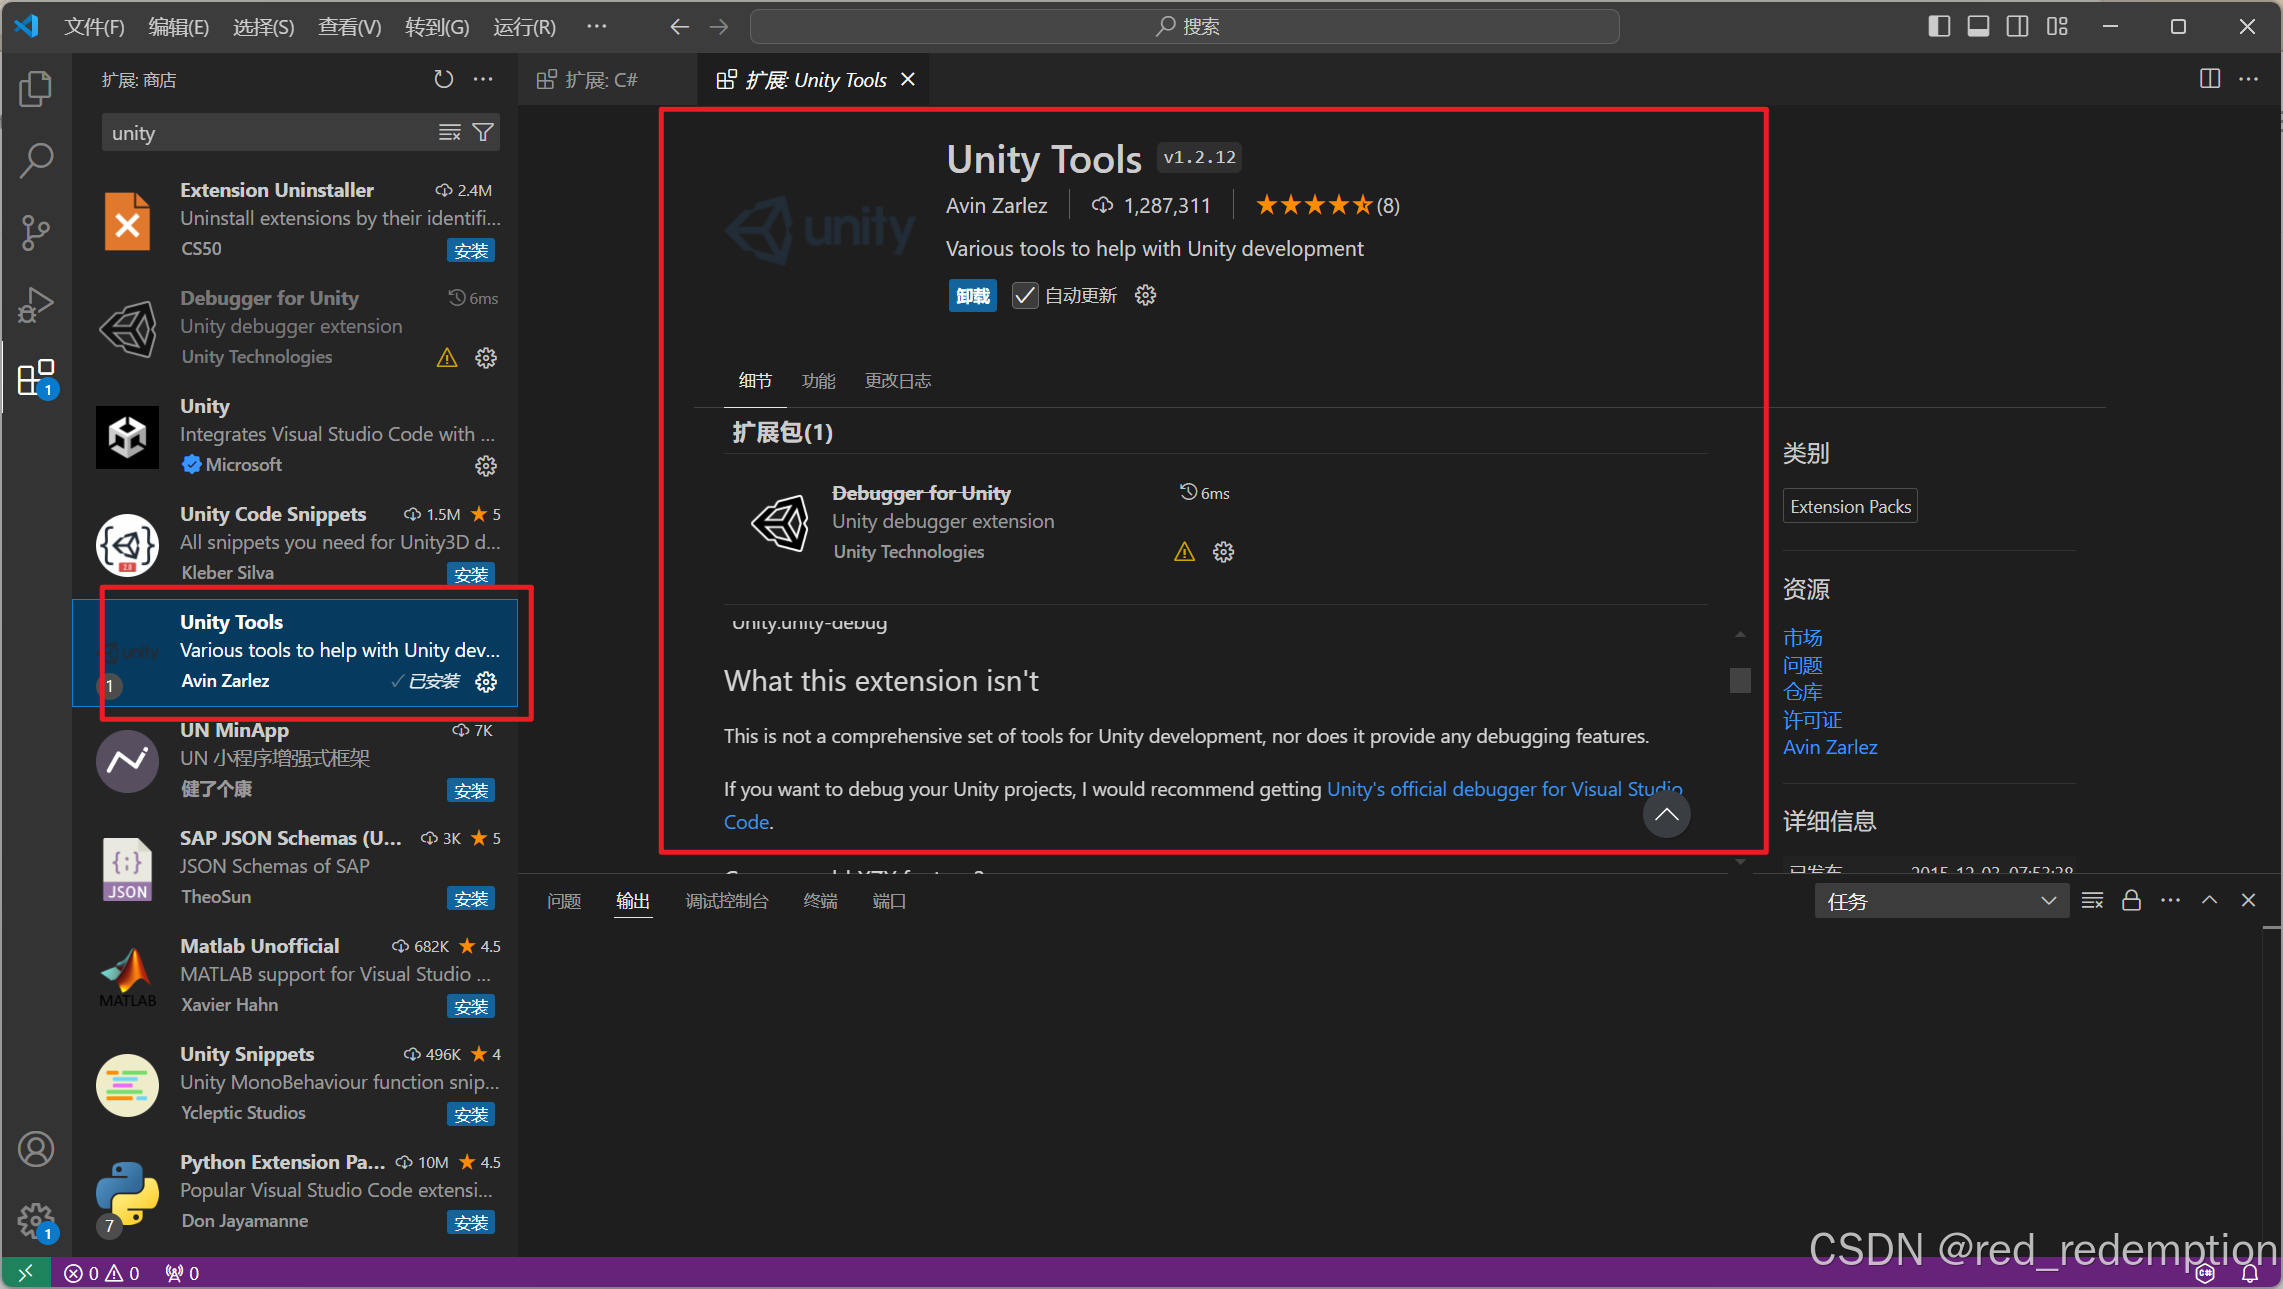Image resolution: width=2283 pixels, height=1289 pixels.
Task: Open the Source Control view
Action: click(36, 233)
